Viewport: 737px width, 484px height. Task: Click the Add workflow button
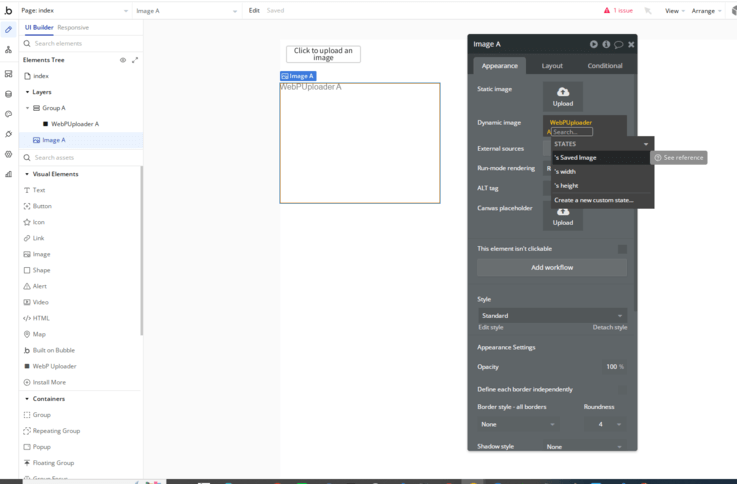pos(552,267)
